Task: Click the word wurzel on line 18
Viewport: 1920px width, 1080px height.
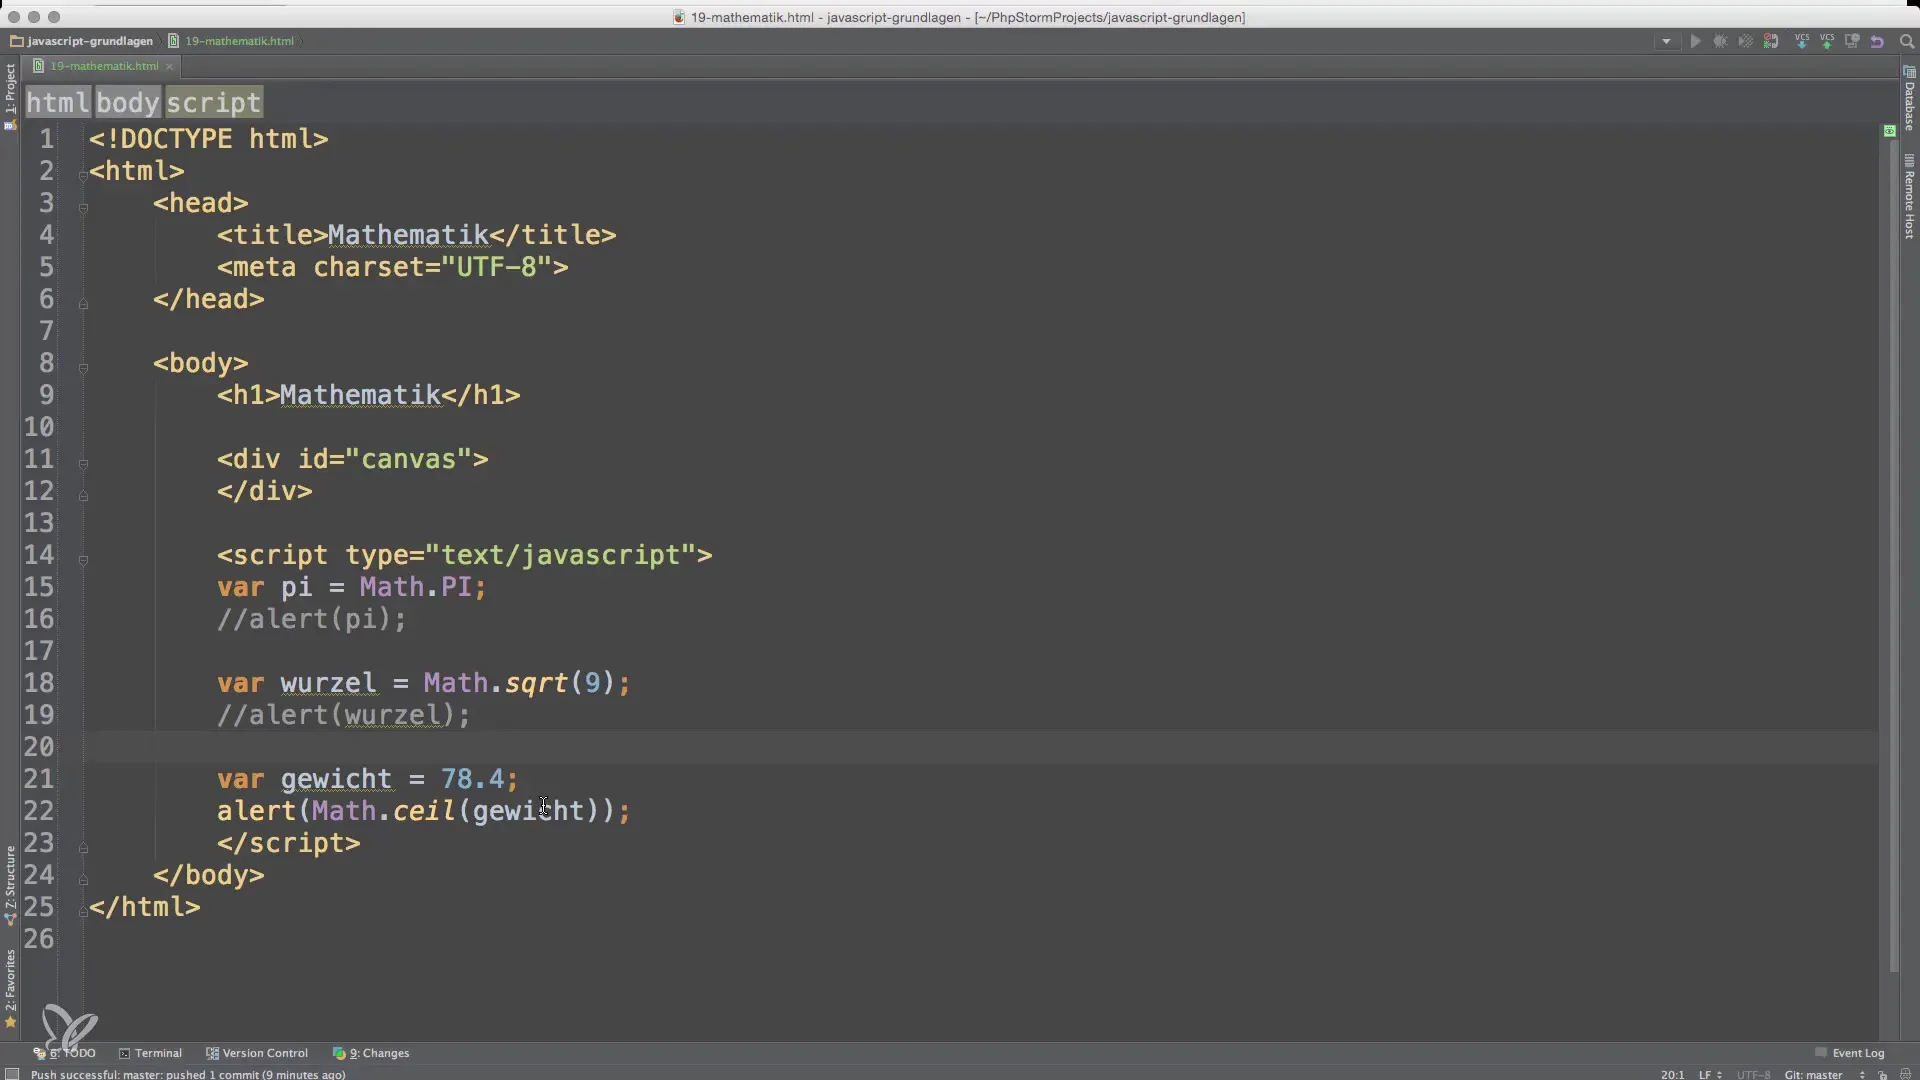Action: 328,683
